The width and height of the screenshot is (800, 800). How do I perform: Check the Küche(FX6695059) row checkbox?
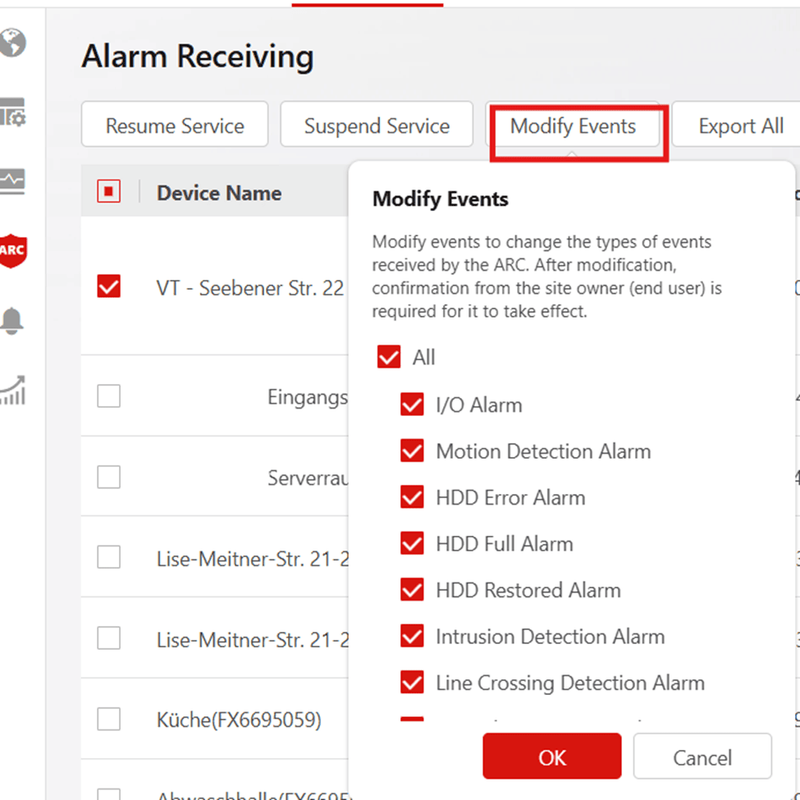(109, 719)
